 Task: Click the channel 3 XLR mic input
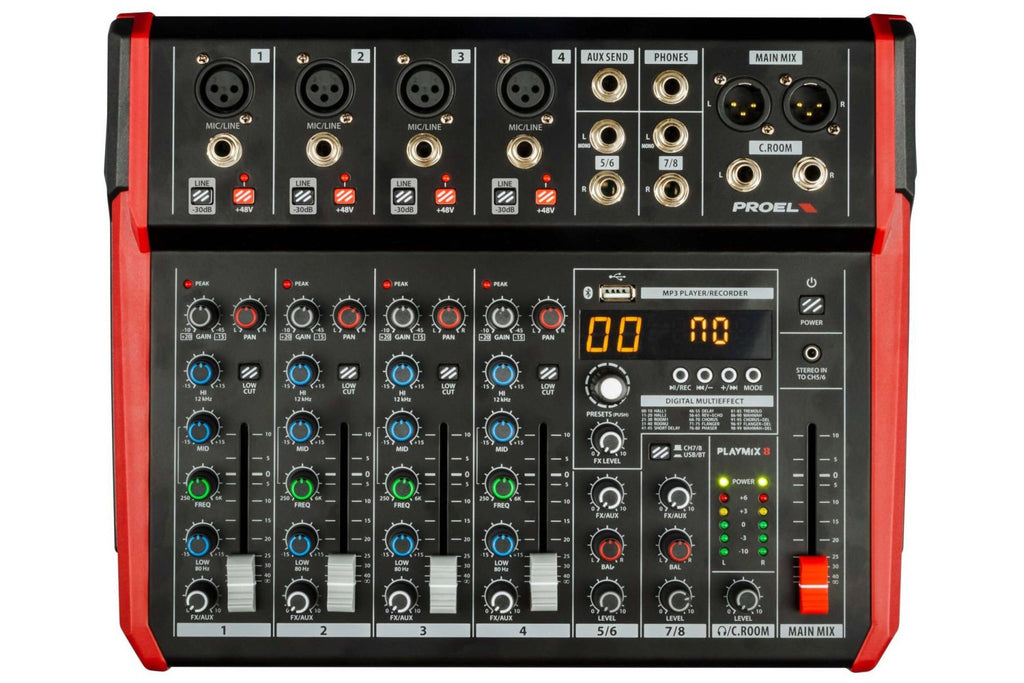tap(425, 88)
